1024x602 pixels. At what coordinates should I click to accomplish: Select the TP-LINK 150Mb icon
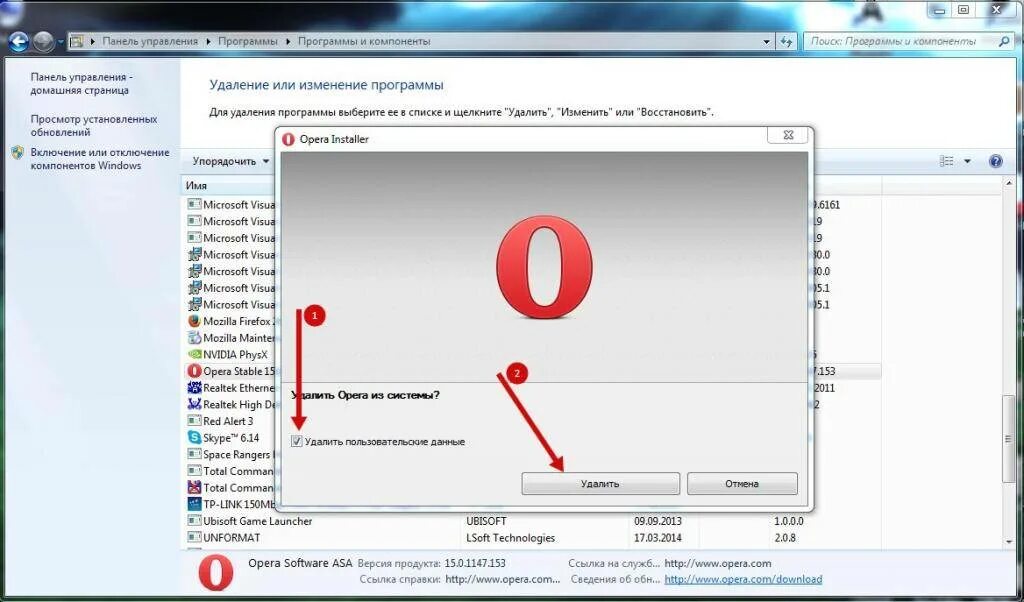pos(194,504)
